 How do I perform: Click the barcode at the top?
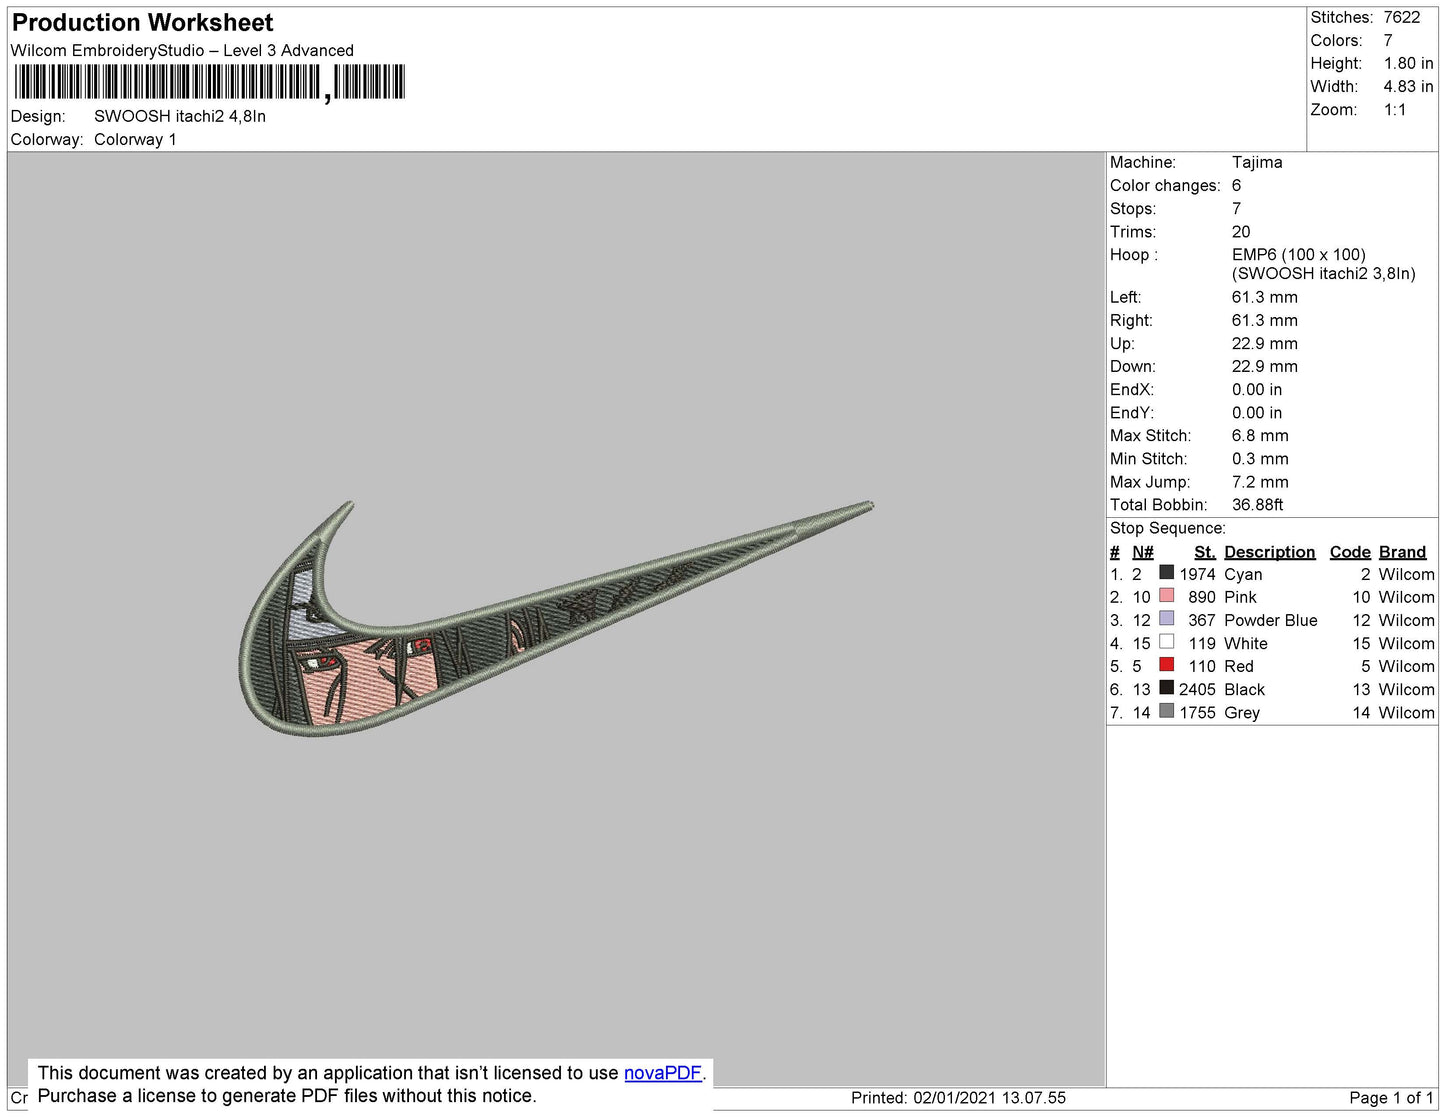coord(209,82)
